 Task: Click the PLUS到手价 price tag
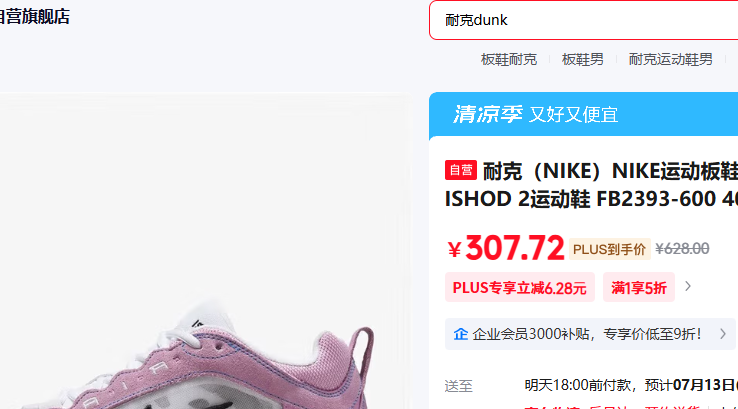[610, 249]
